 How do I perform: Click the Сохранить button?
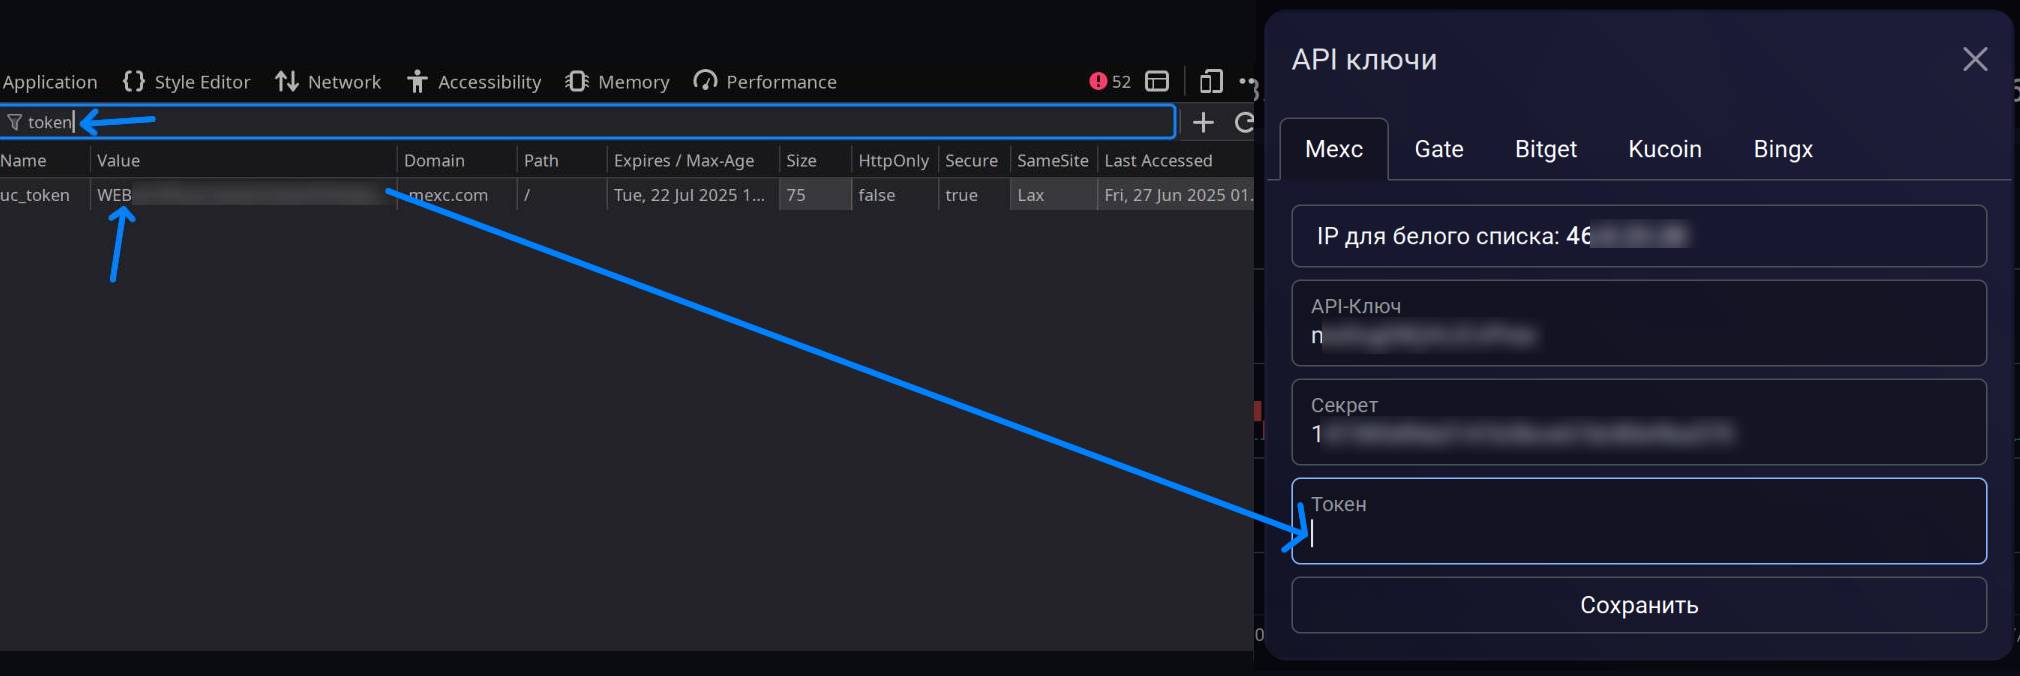[x=1639, y=605]
